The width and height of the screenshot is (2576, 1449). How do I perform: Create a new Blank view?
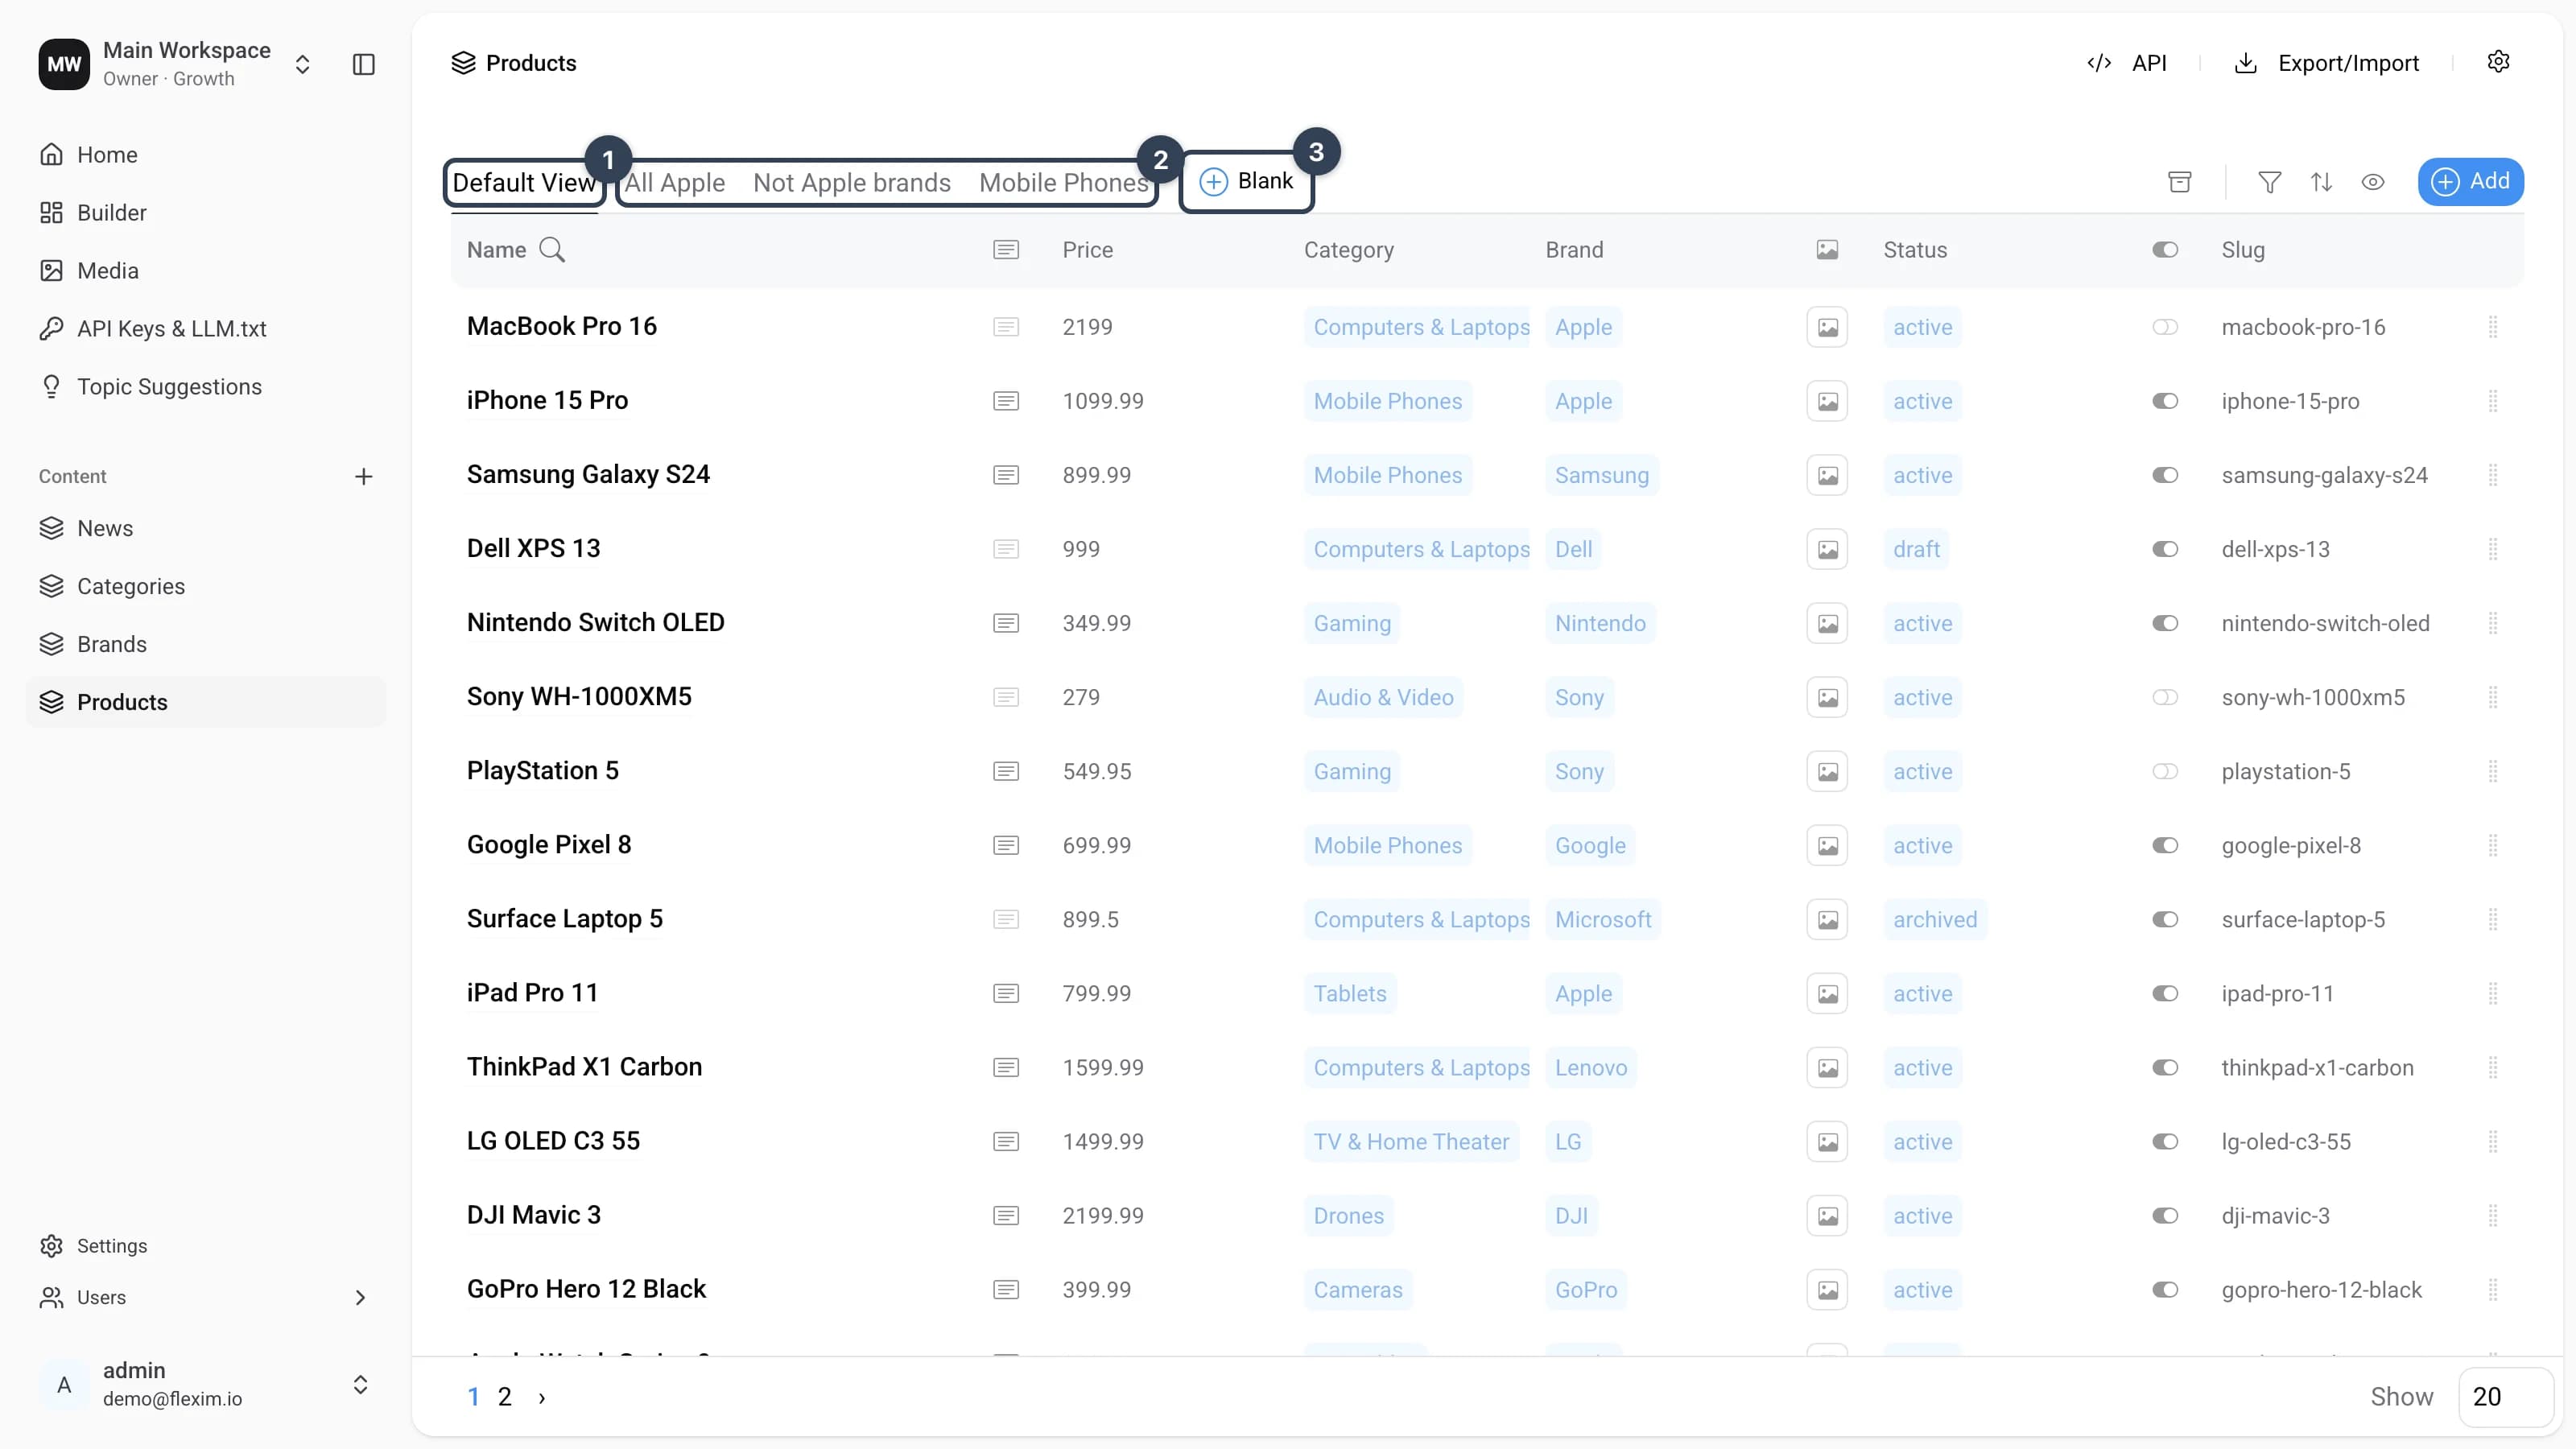1246,181
